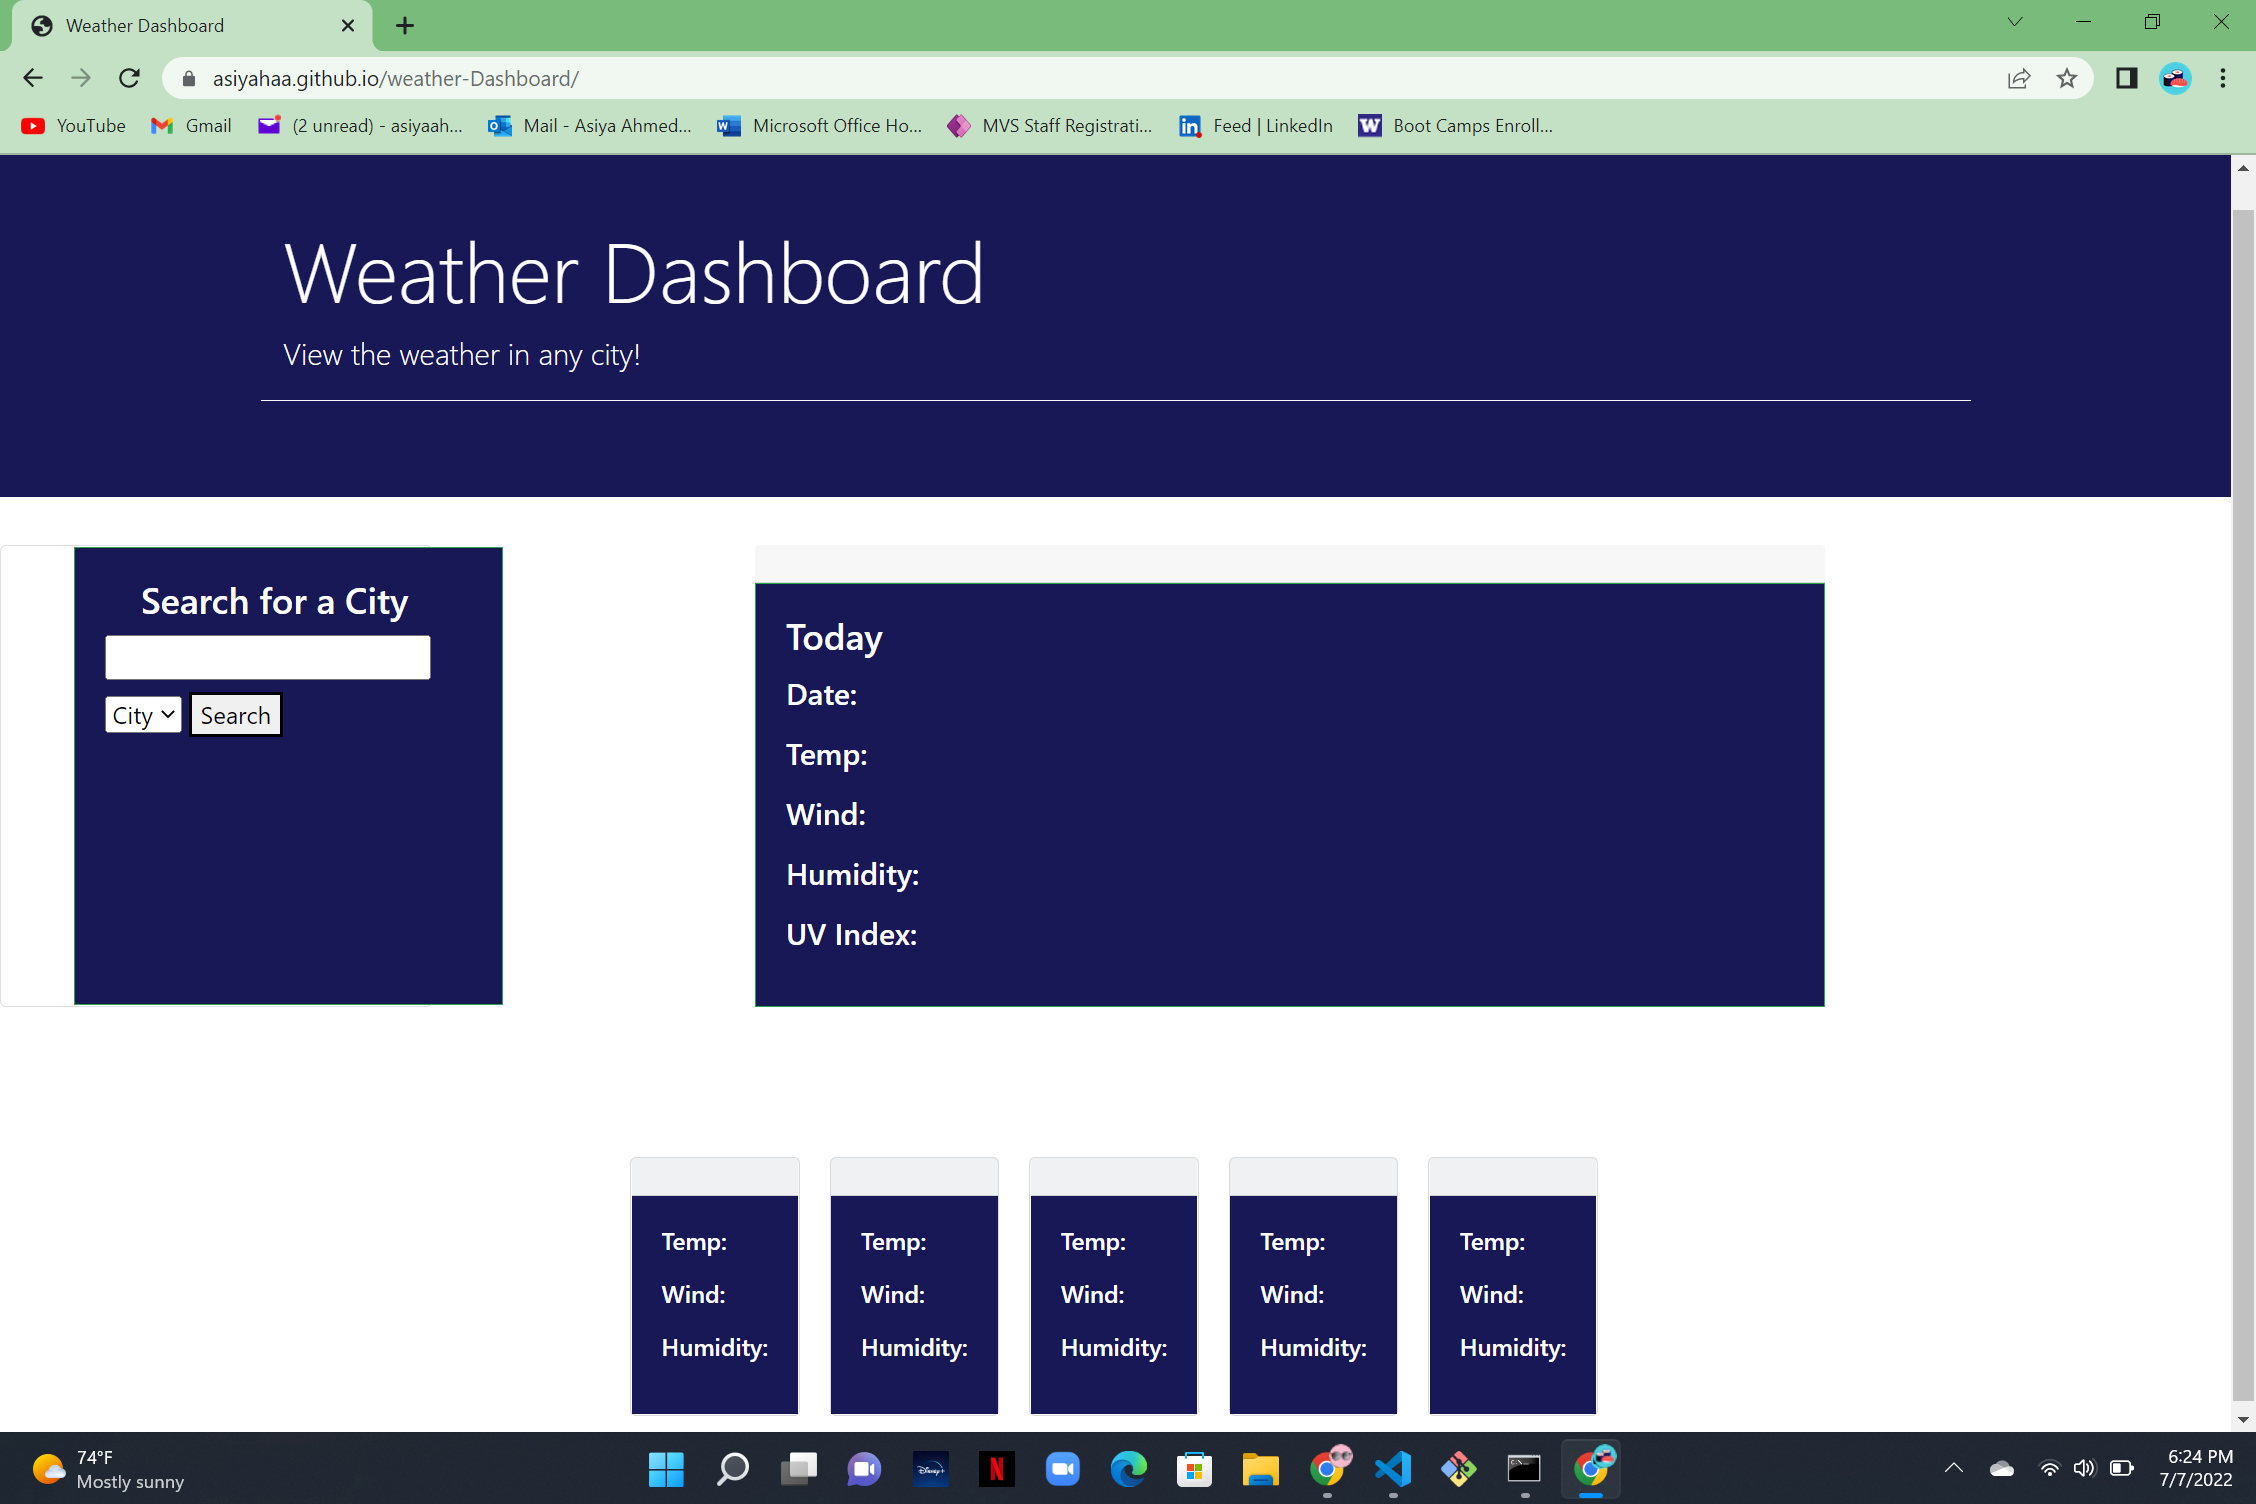
Task: Bookmark this page with the star
Action: pos(2067,78)
